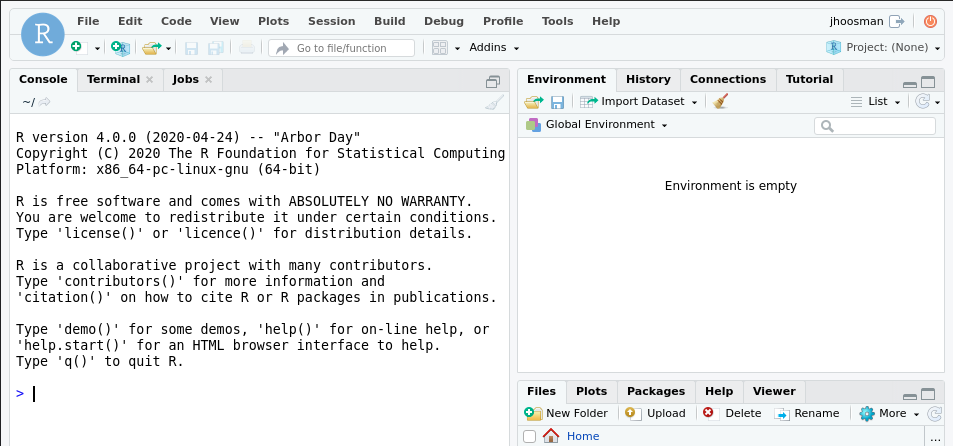
Task: Open the Tools menu
Action: coord(557,21)
